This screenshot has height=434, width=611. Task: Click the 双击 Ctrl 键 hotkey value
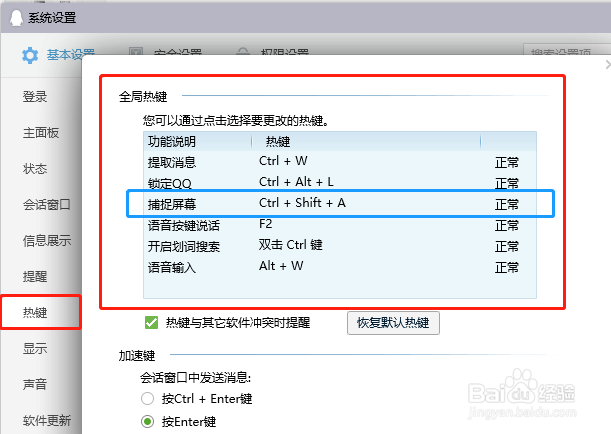(x=291, y=245)
